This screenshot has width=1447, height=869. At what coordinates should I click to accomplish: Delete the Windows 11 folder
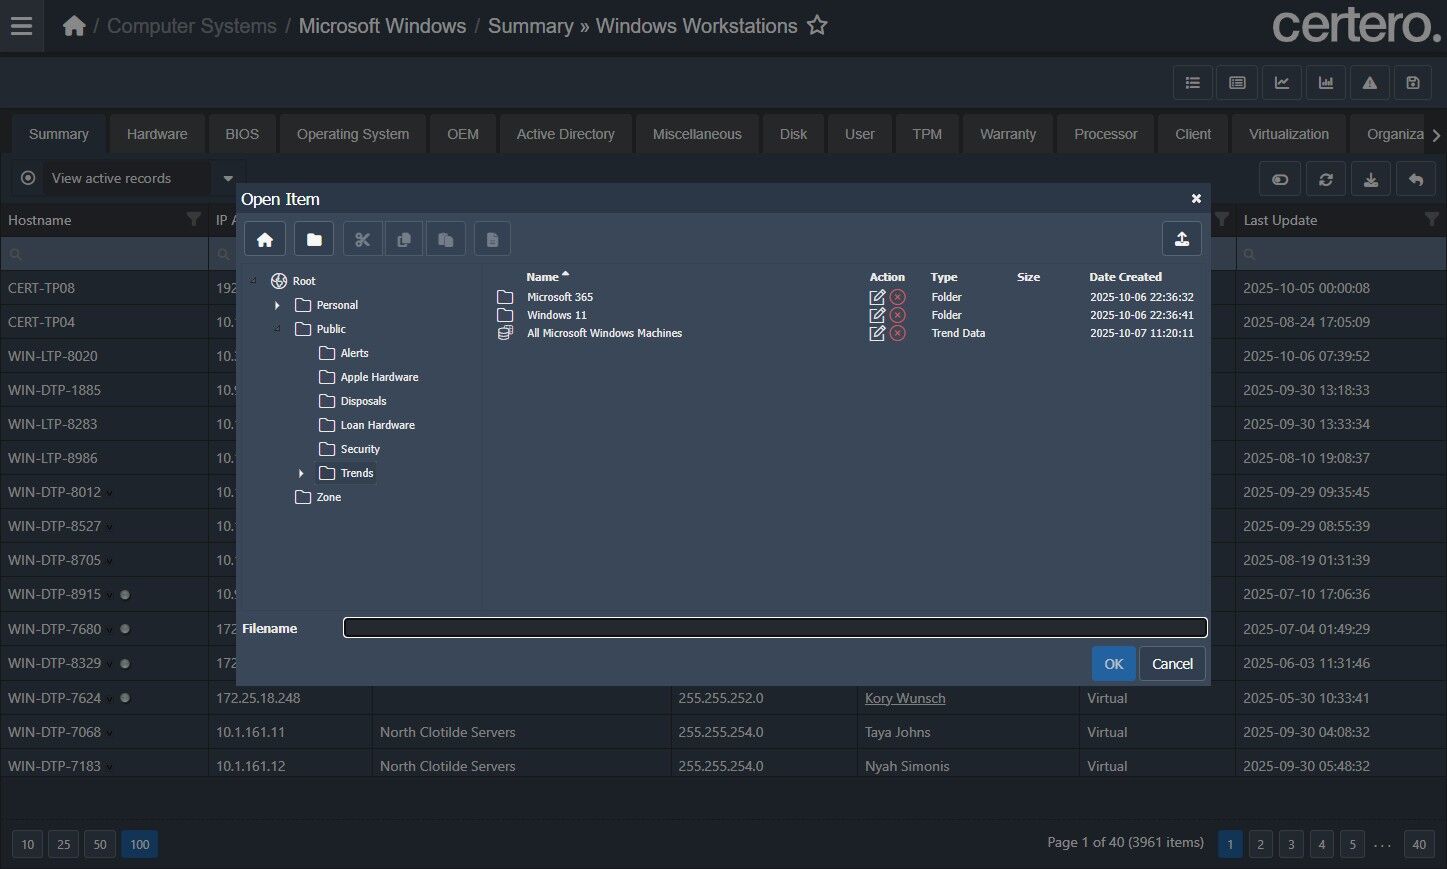pyautogui.click(x=898, y=315)
